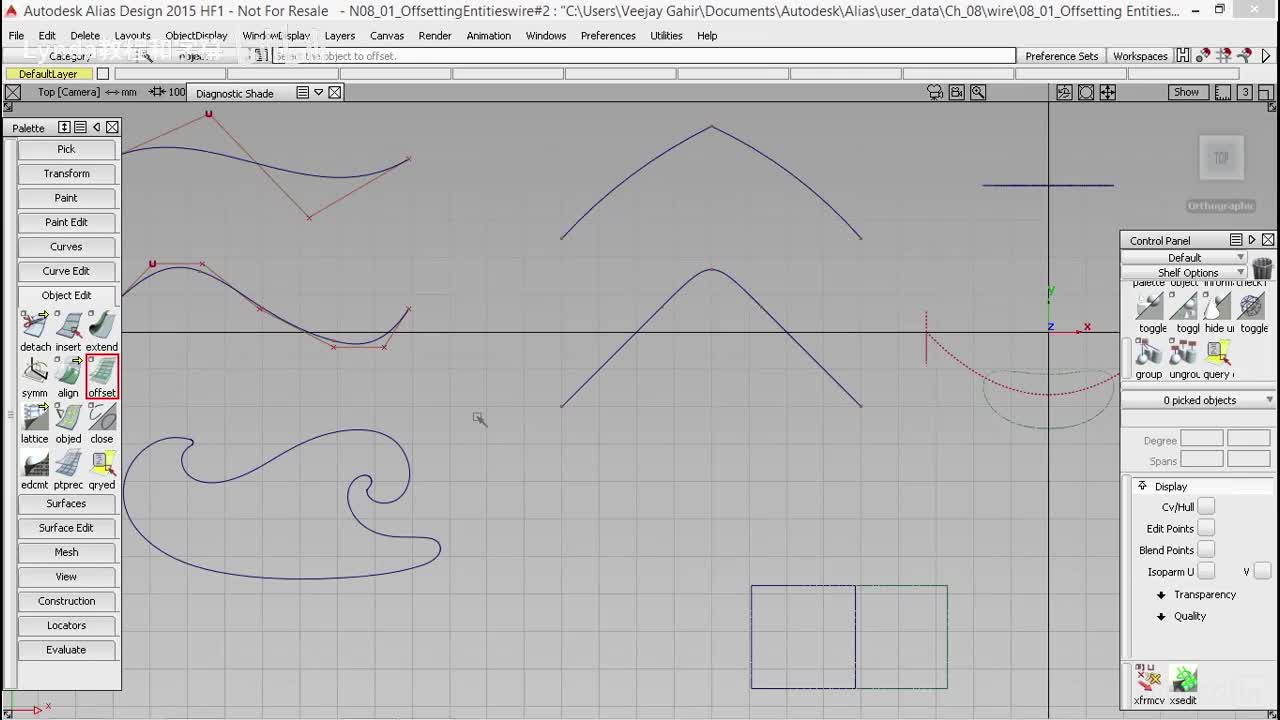Click the group shelf icon

[1149, 353]
